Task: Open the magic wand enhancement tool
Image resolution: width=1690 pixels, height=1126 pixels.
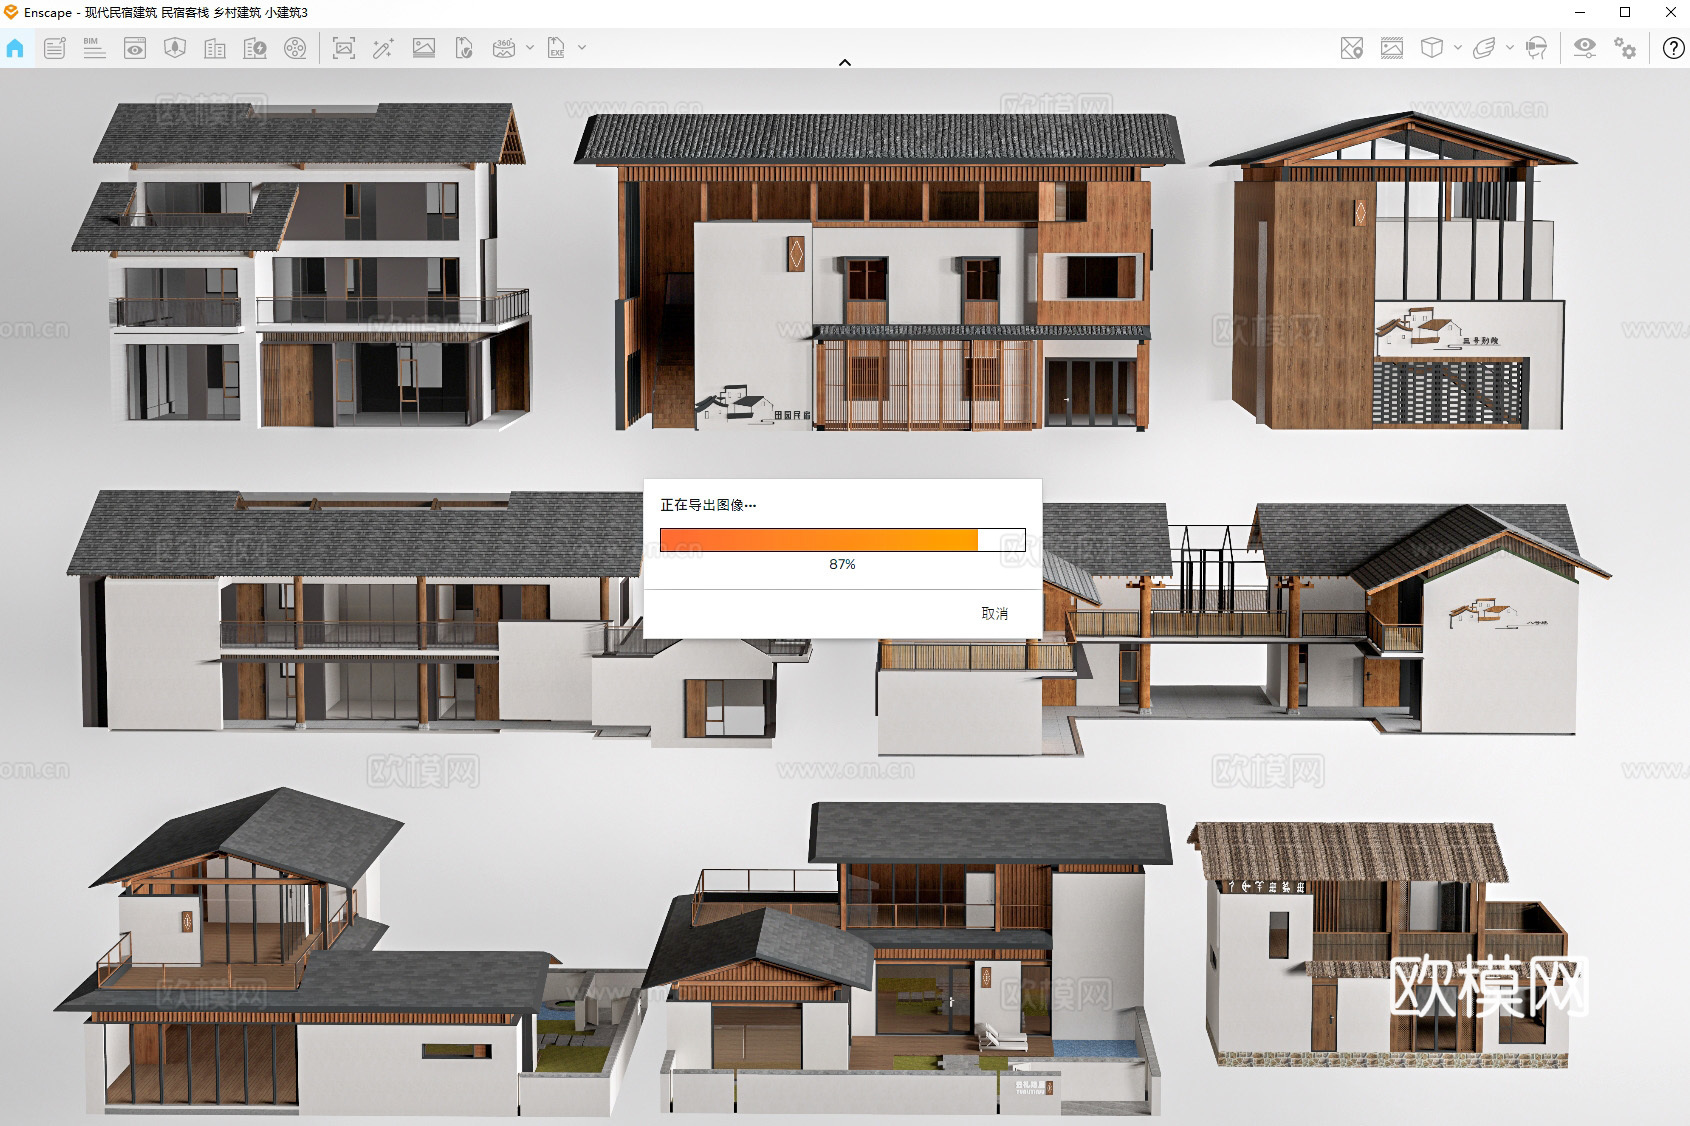Action: click(x=383, y=48)
